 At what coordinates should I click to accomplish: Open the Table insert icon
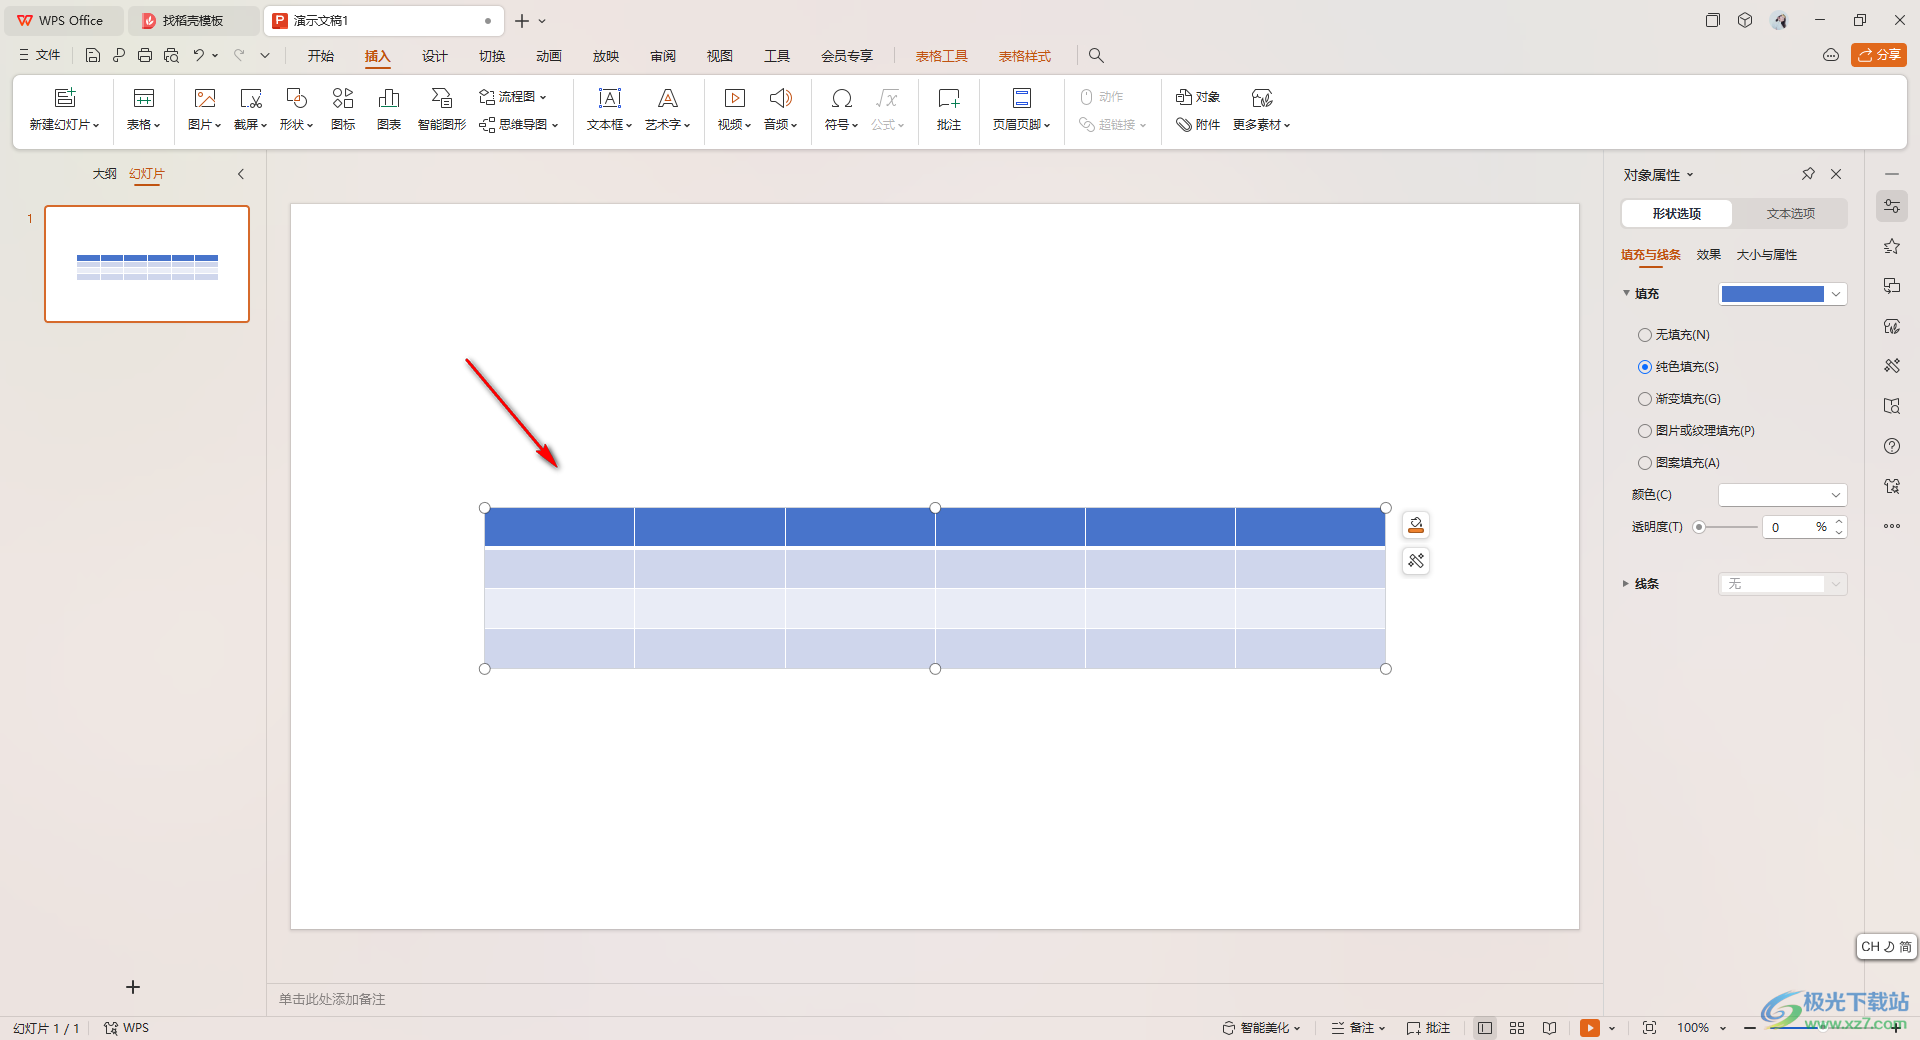(144, 98)
